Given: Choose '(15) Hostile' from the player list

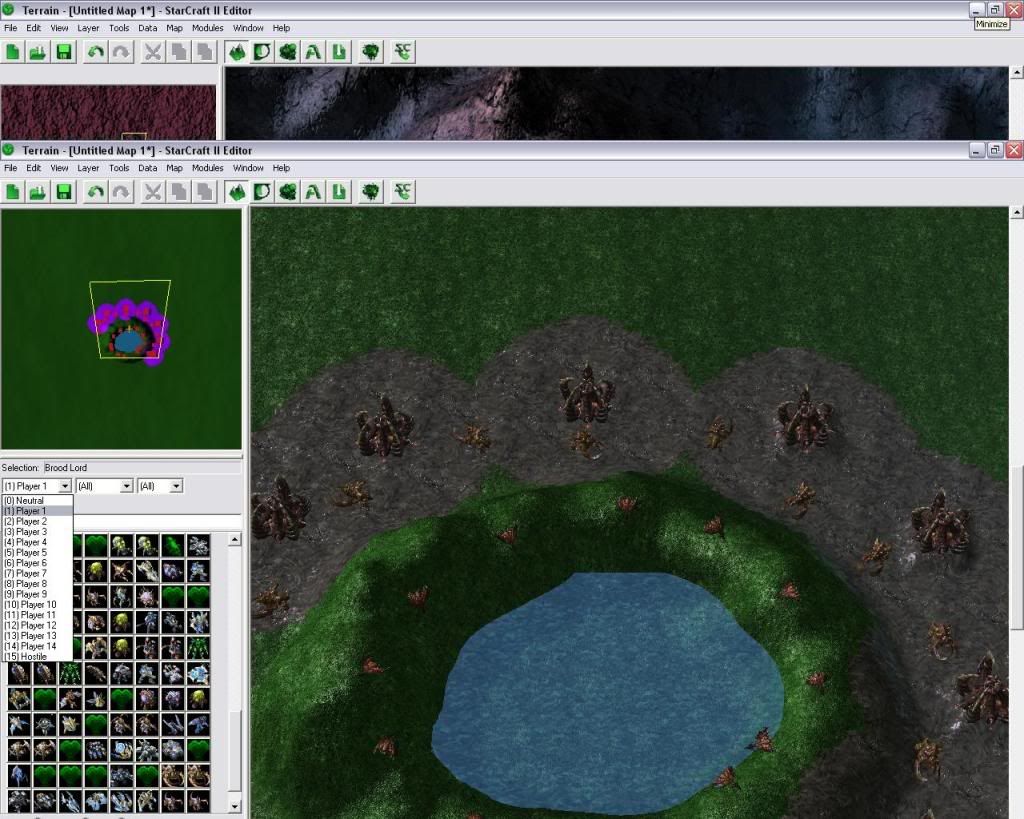Looking at the screenshot, I should pyautogui.click(x=37, y=656).
